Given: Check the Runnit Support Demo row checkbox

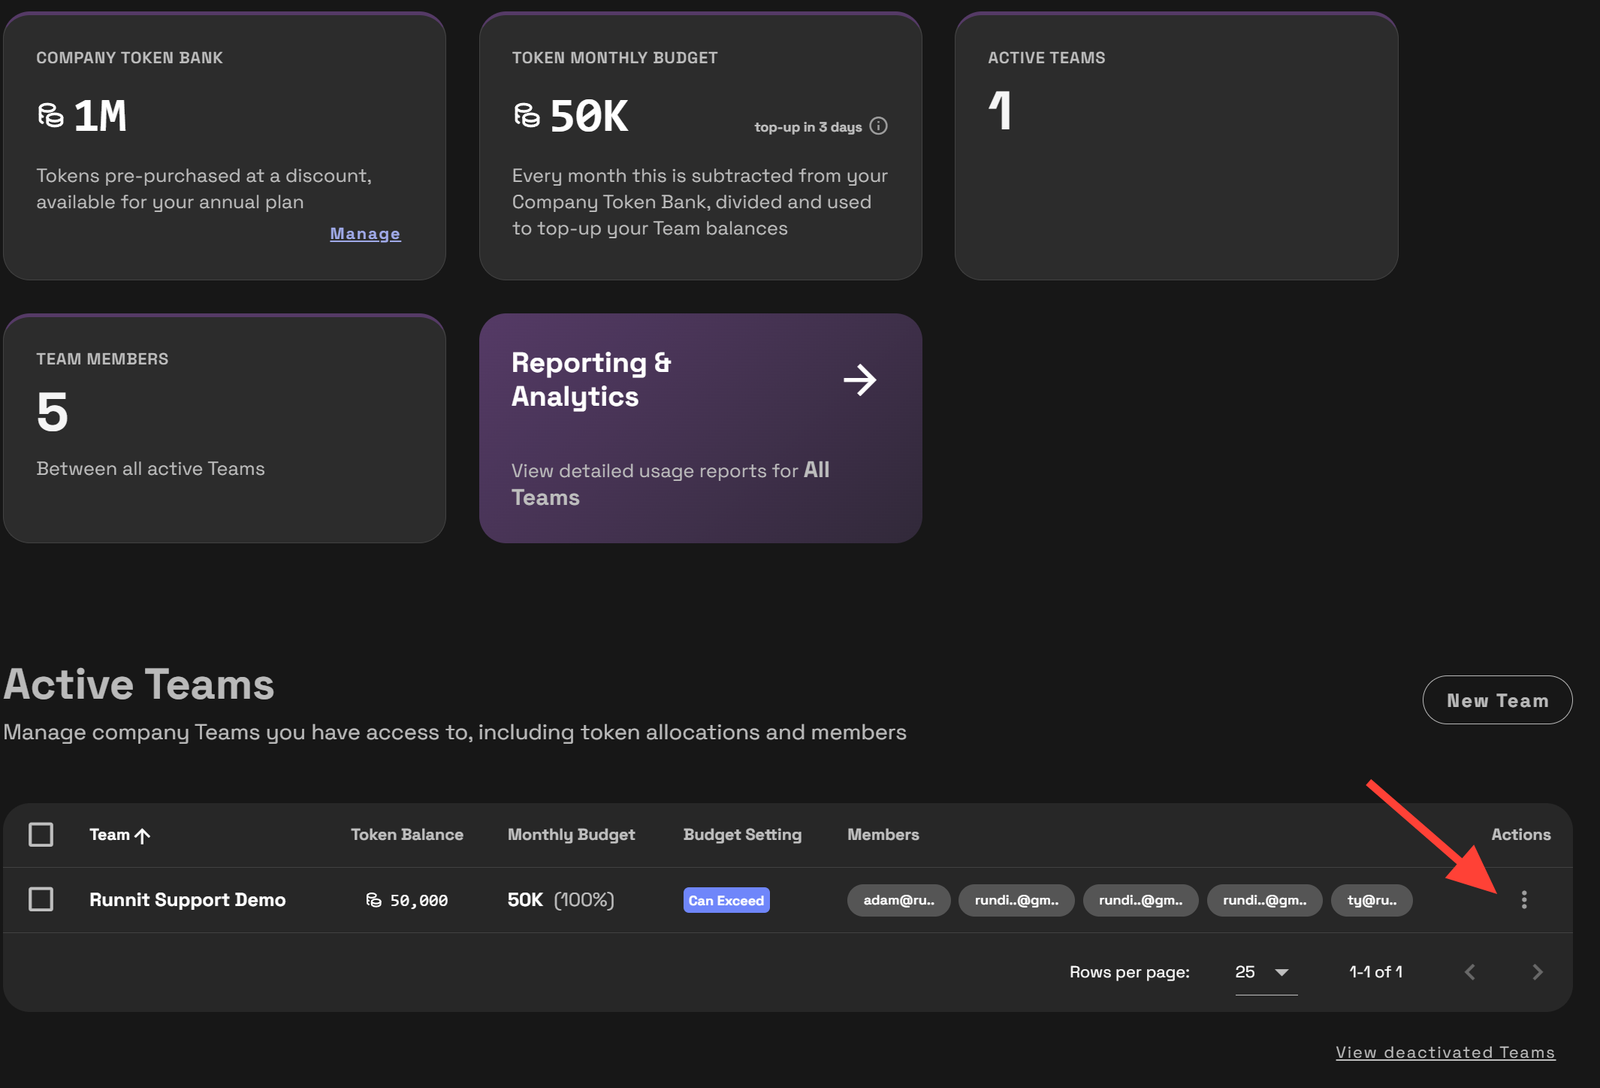Looking at the screenshot, I should pos(41,900).
